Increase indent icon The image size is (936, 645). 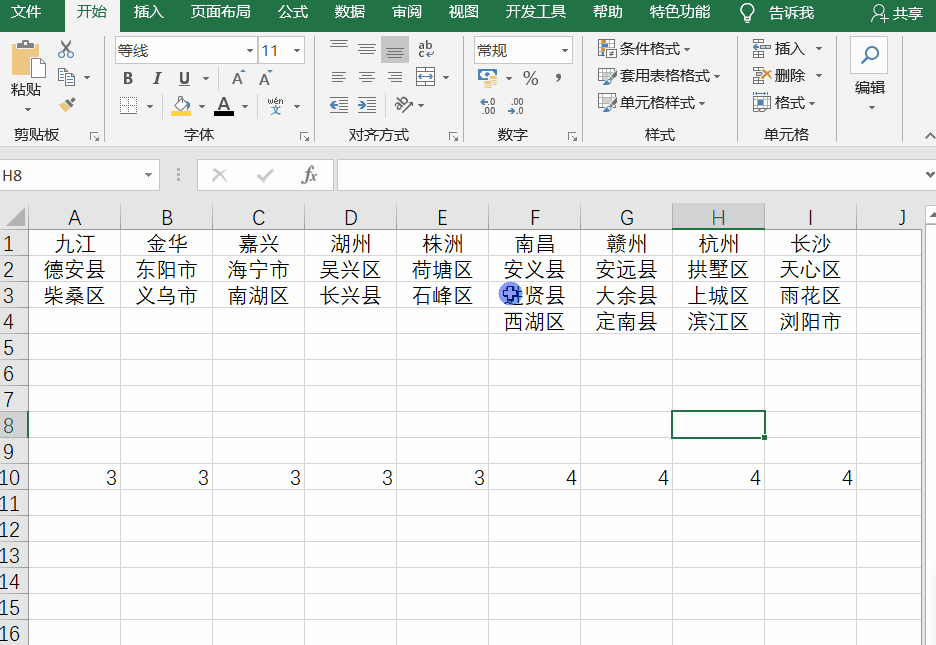(367, 106)
